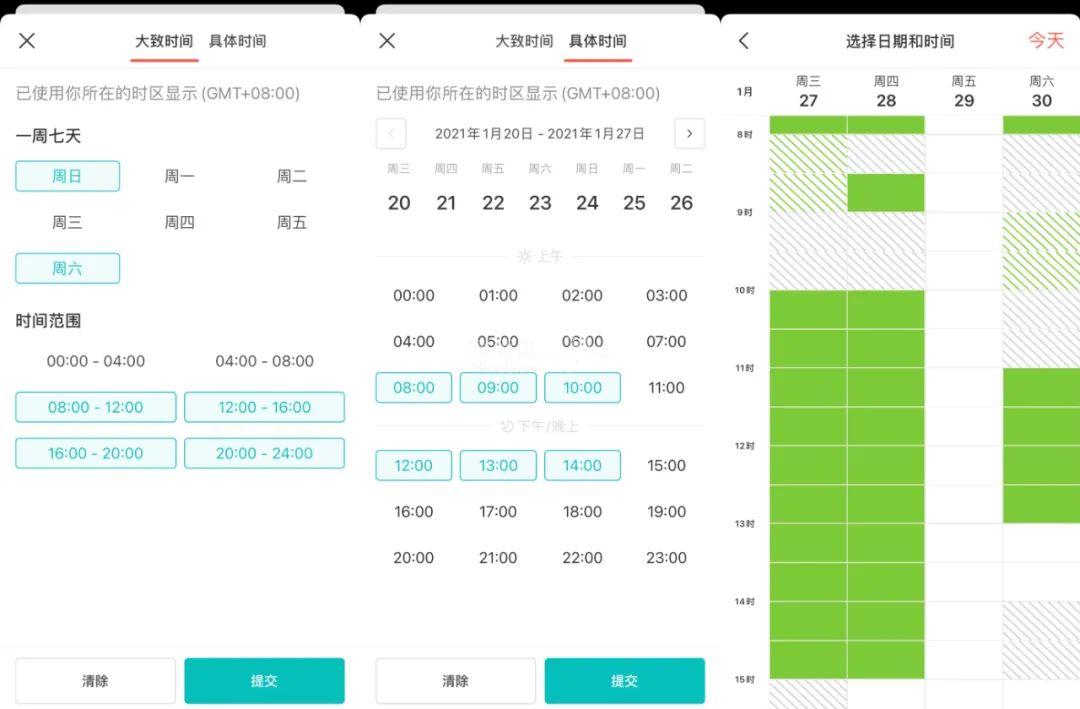Enable the 00:00 - 04:00 time range
This screenshot has width=1080, height=709.
pyautogui.click(x=96, y=361)
